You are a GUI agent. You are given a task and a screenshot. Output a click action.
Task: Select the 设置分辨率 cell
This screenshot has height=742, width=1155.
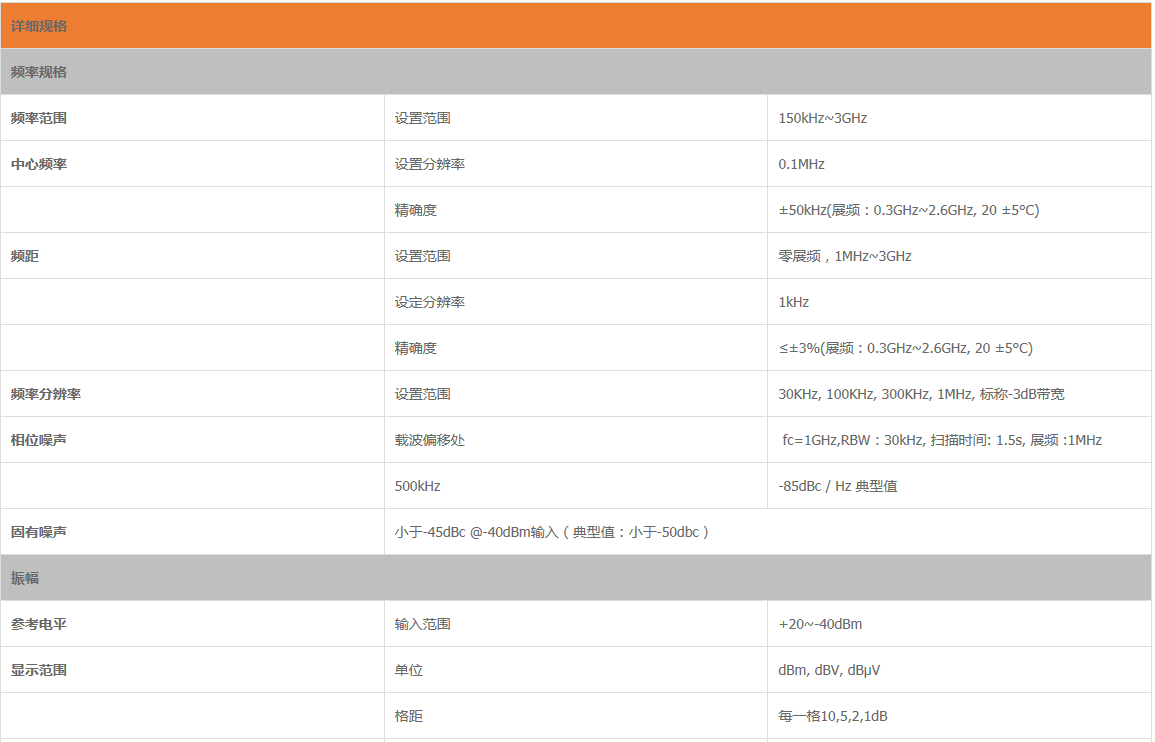coord(429,164)
